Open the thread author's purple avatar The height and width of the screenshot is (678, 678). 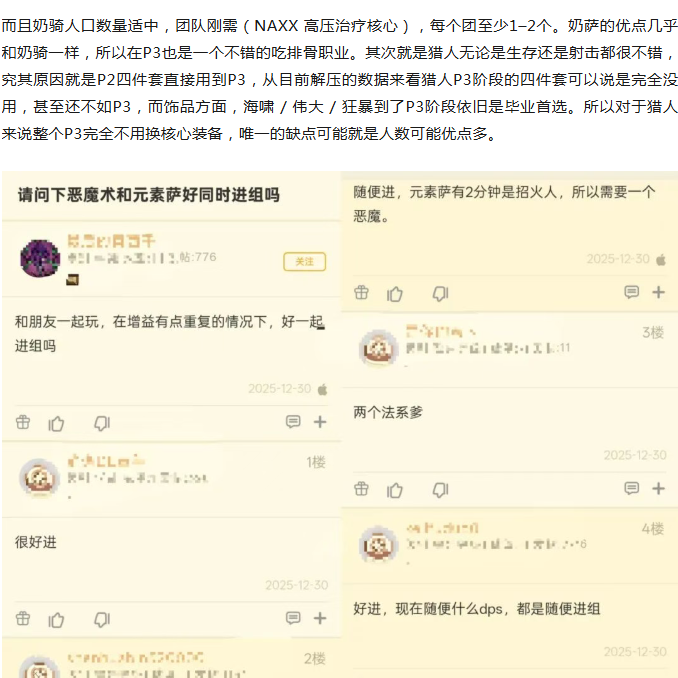[40, 259]
